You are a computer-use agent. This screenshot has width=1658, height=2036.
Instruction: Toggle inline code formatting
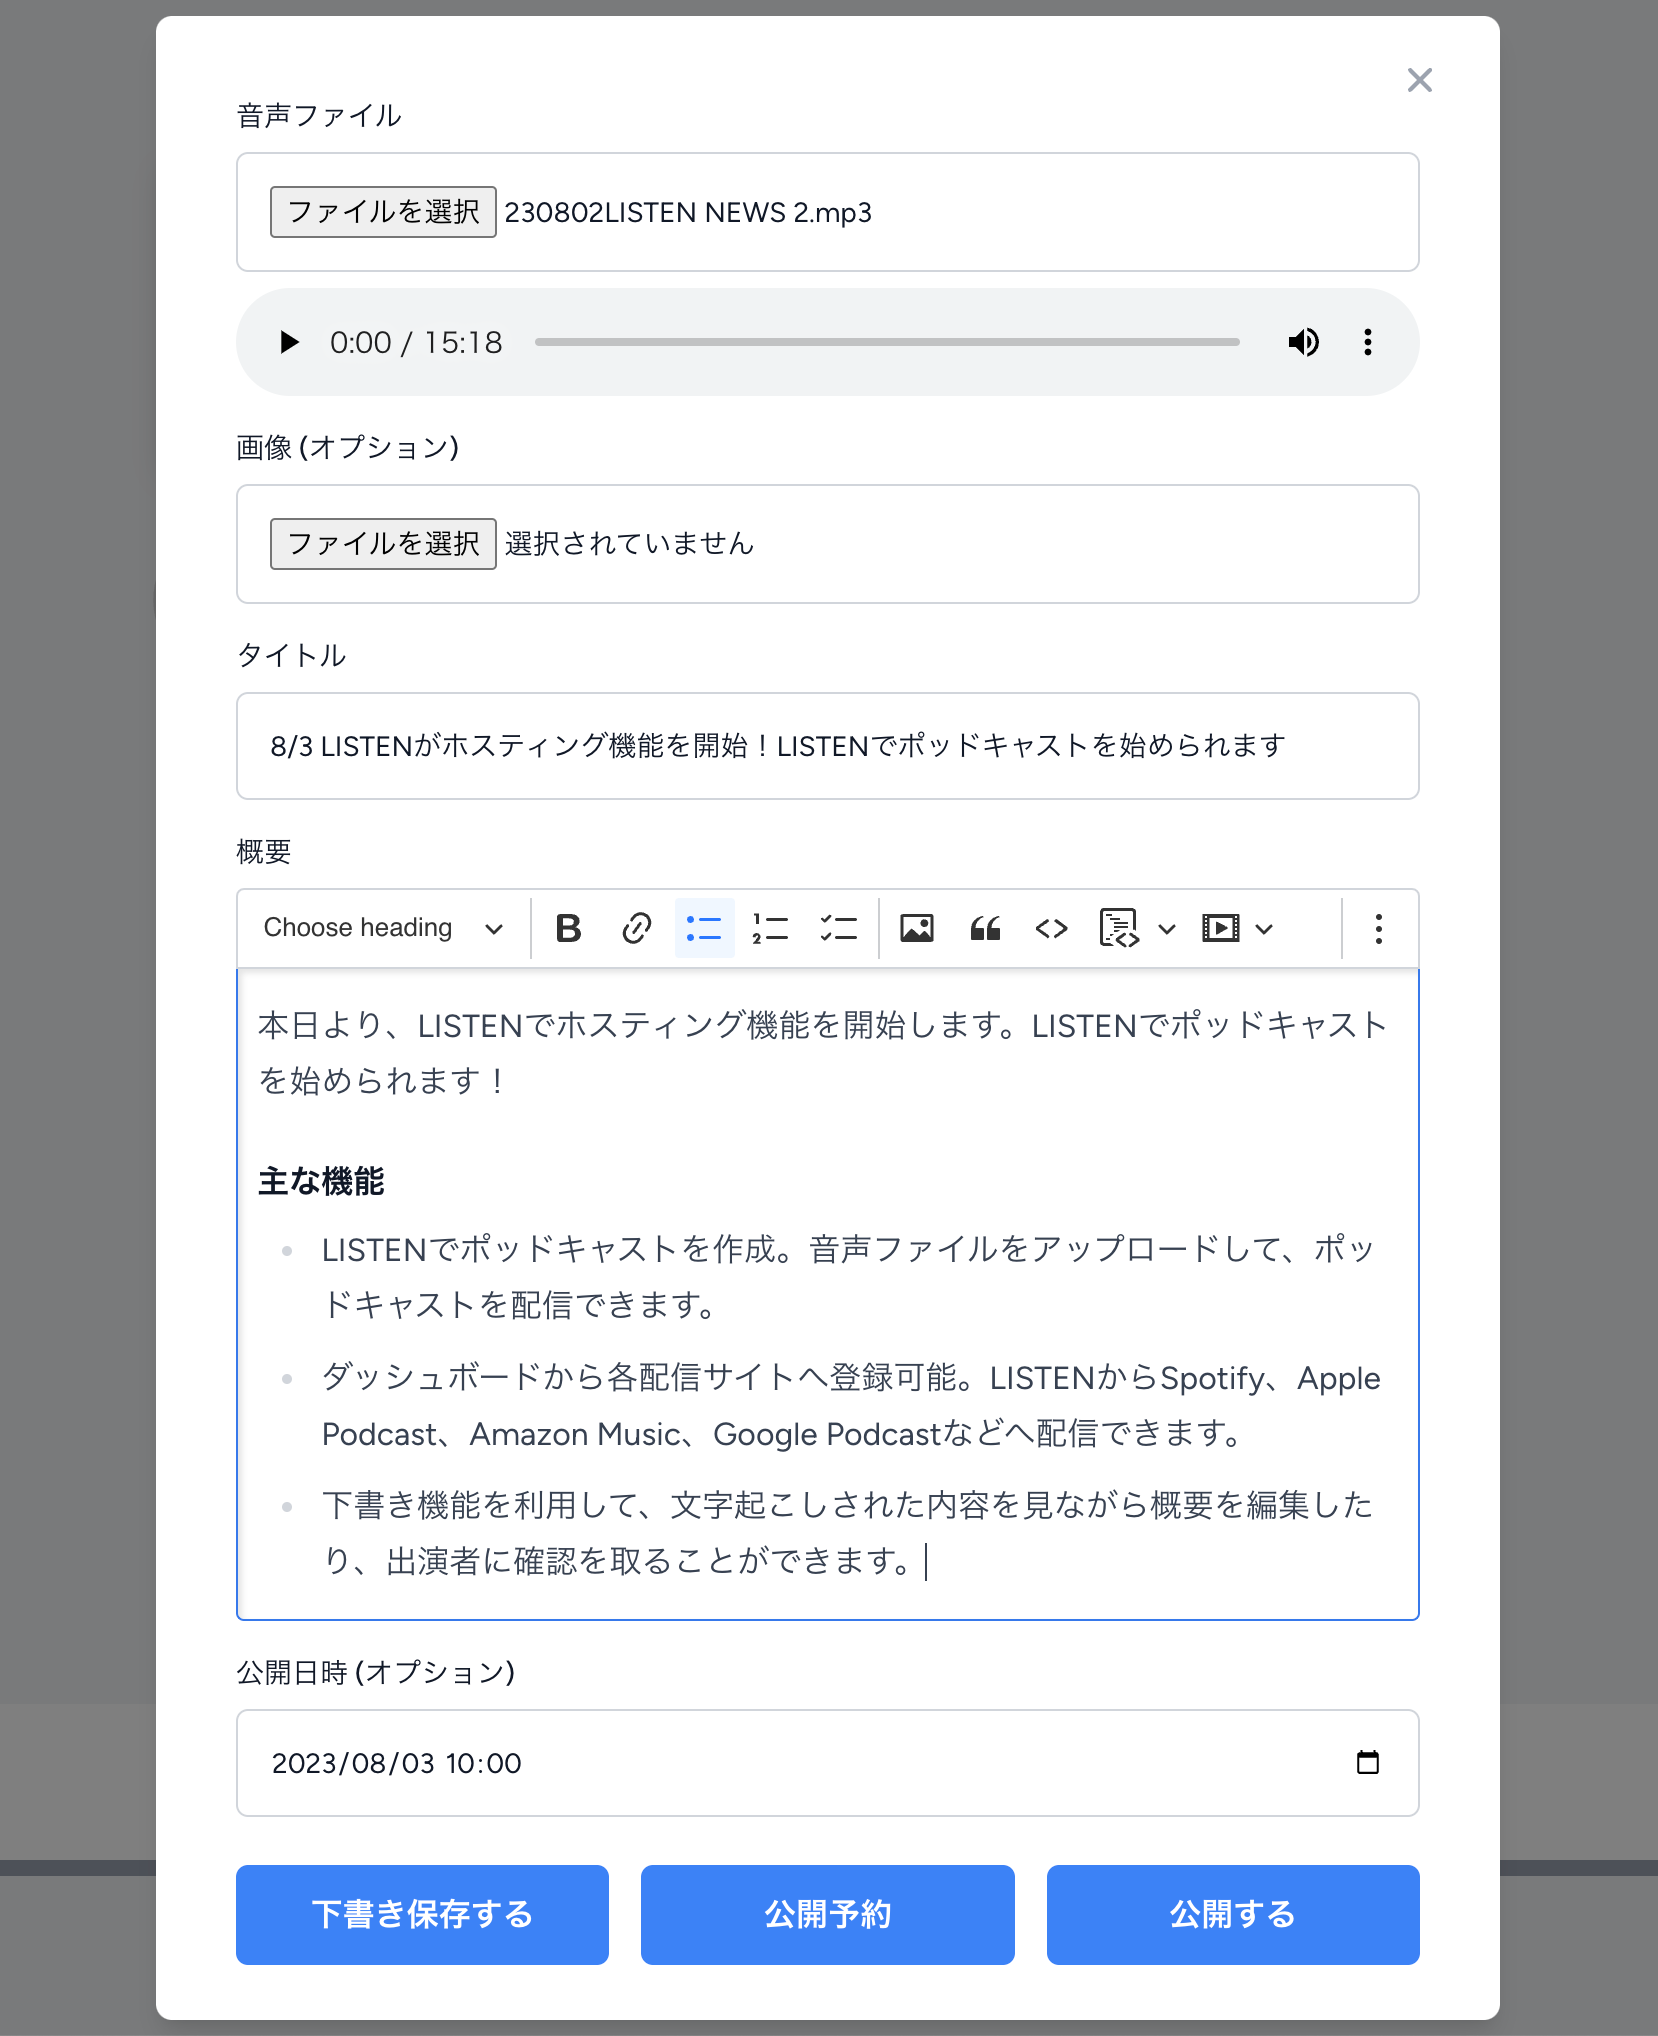pos(1052,929)
